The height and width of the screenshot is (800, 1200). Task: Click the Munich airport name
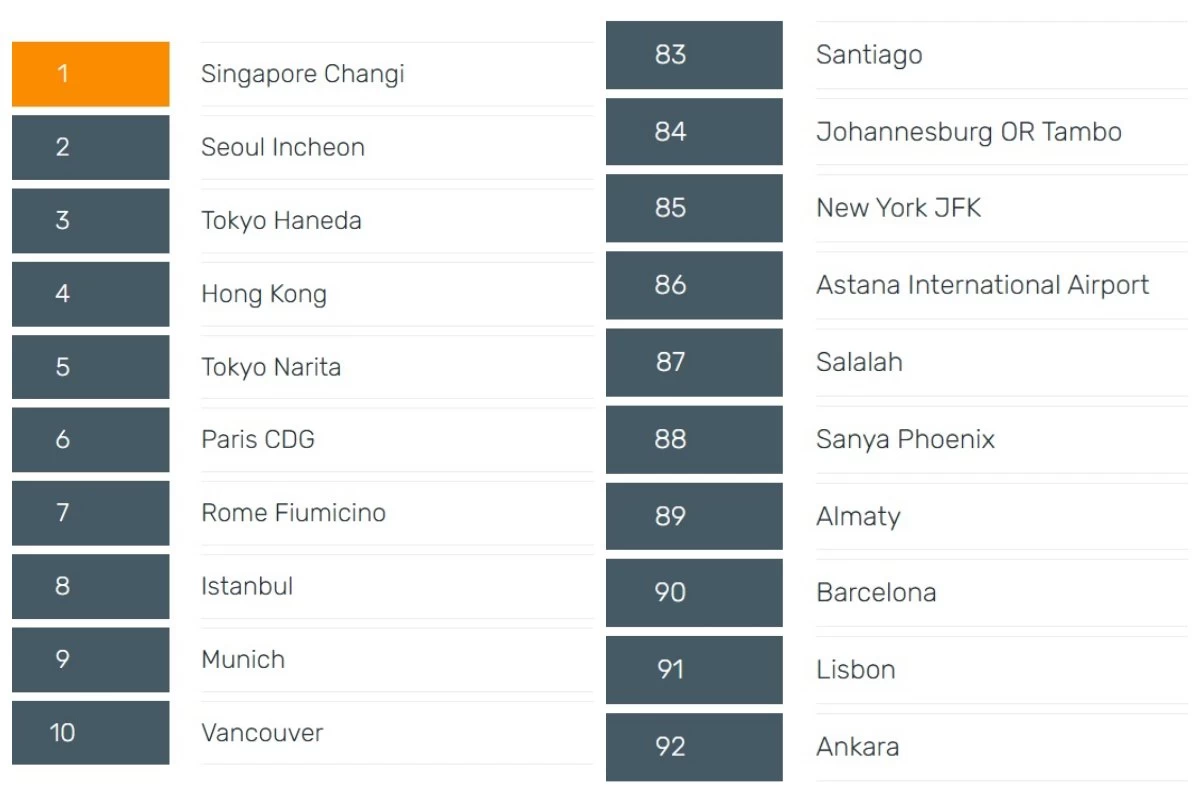pyautogui.click(x=243, y=660)
